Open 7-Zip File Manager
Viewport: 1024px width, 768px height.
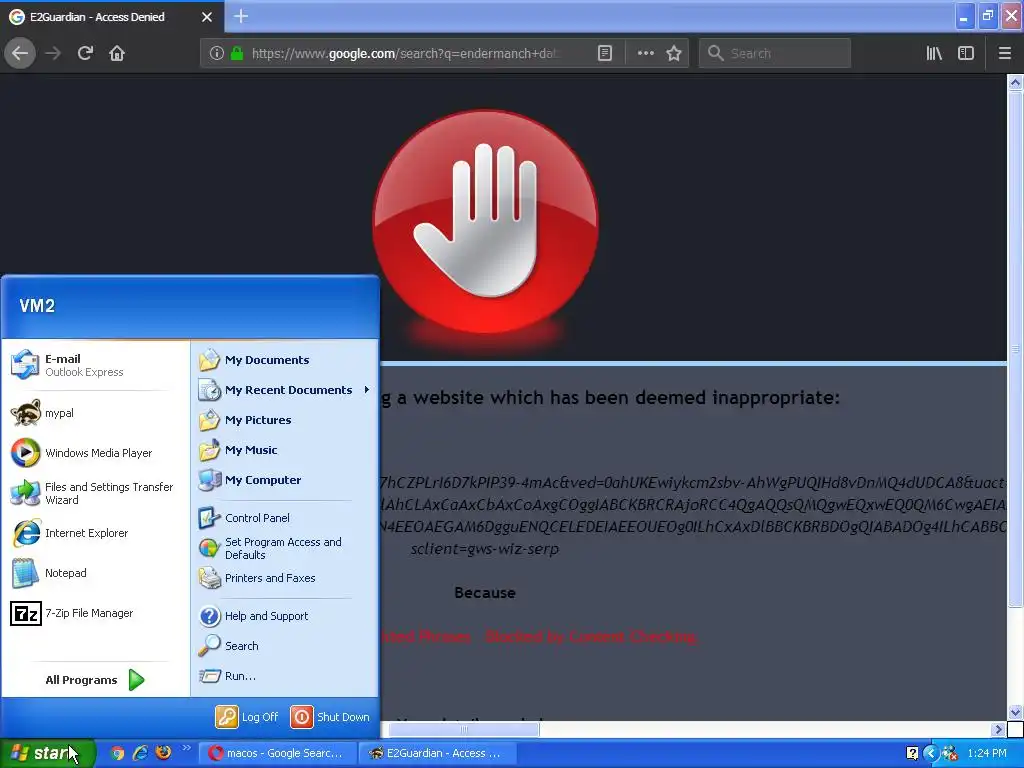95,613
